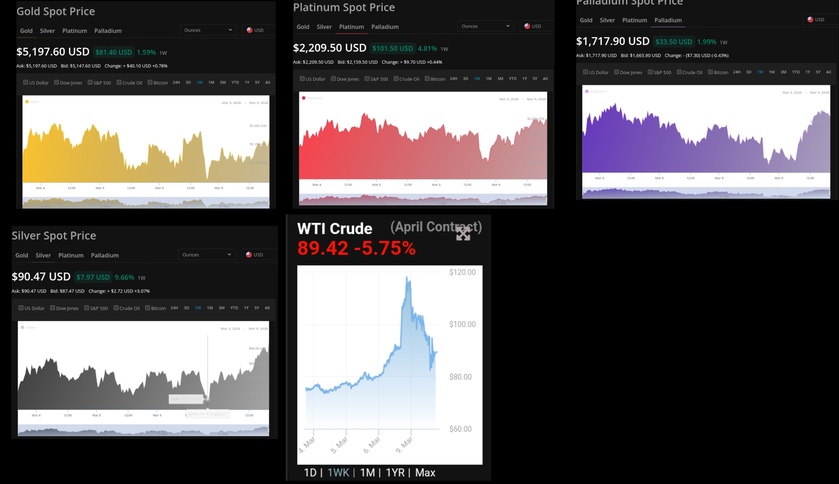Select Palladium tab in Silver Spot Price panel

103,255
